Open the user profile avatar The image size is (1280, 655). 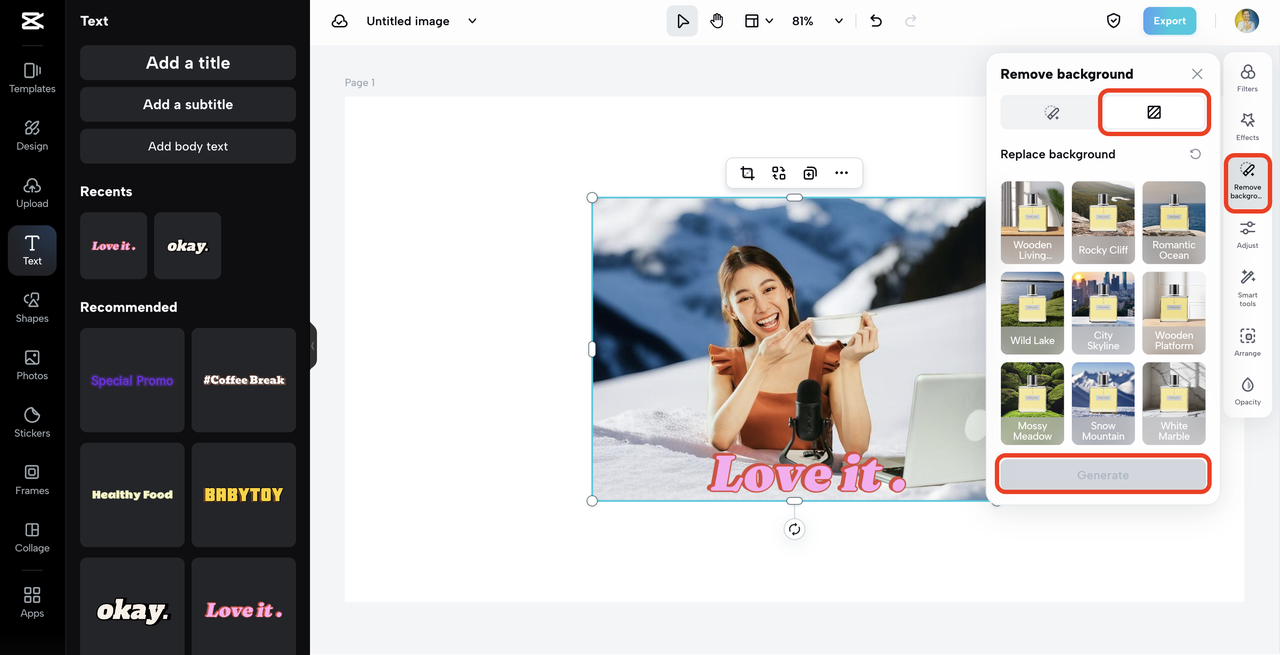pyautogui.click(x=1246, y=21)
